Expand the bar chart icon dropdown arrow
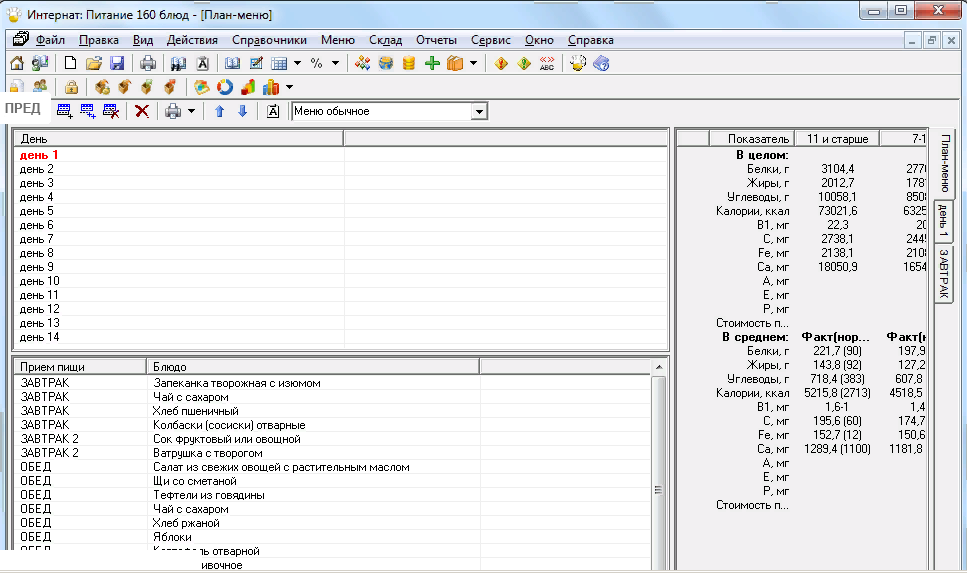967x573 pixels. point(289,87)
